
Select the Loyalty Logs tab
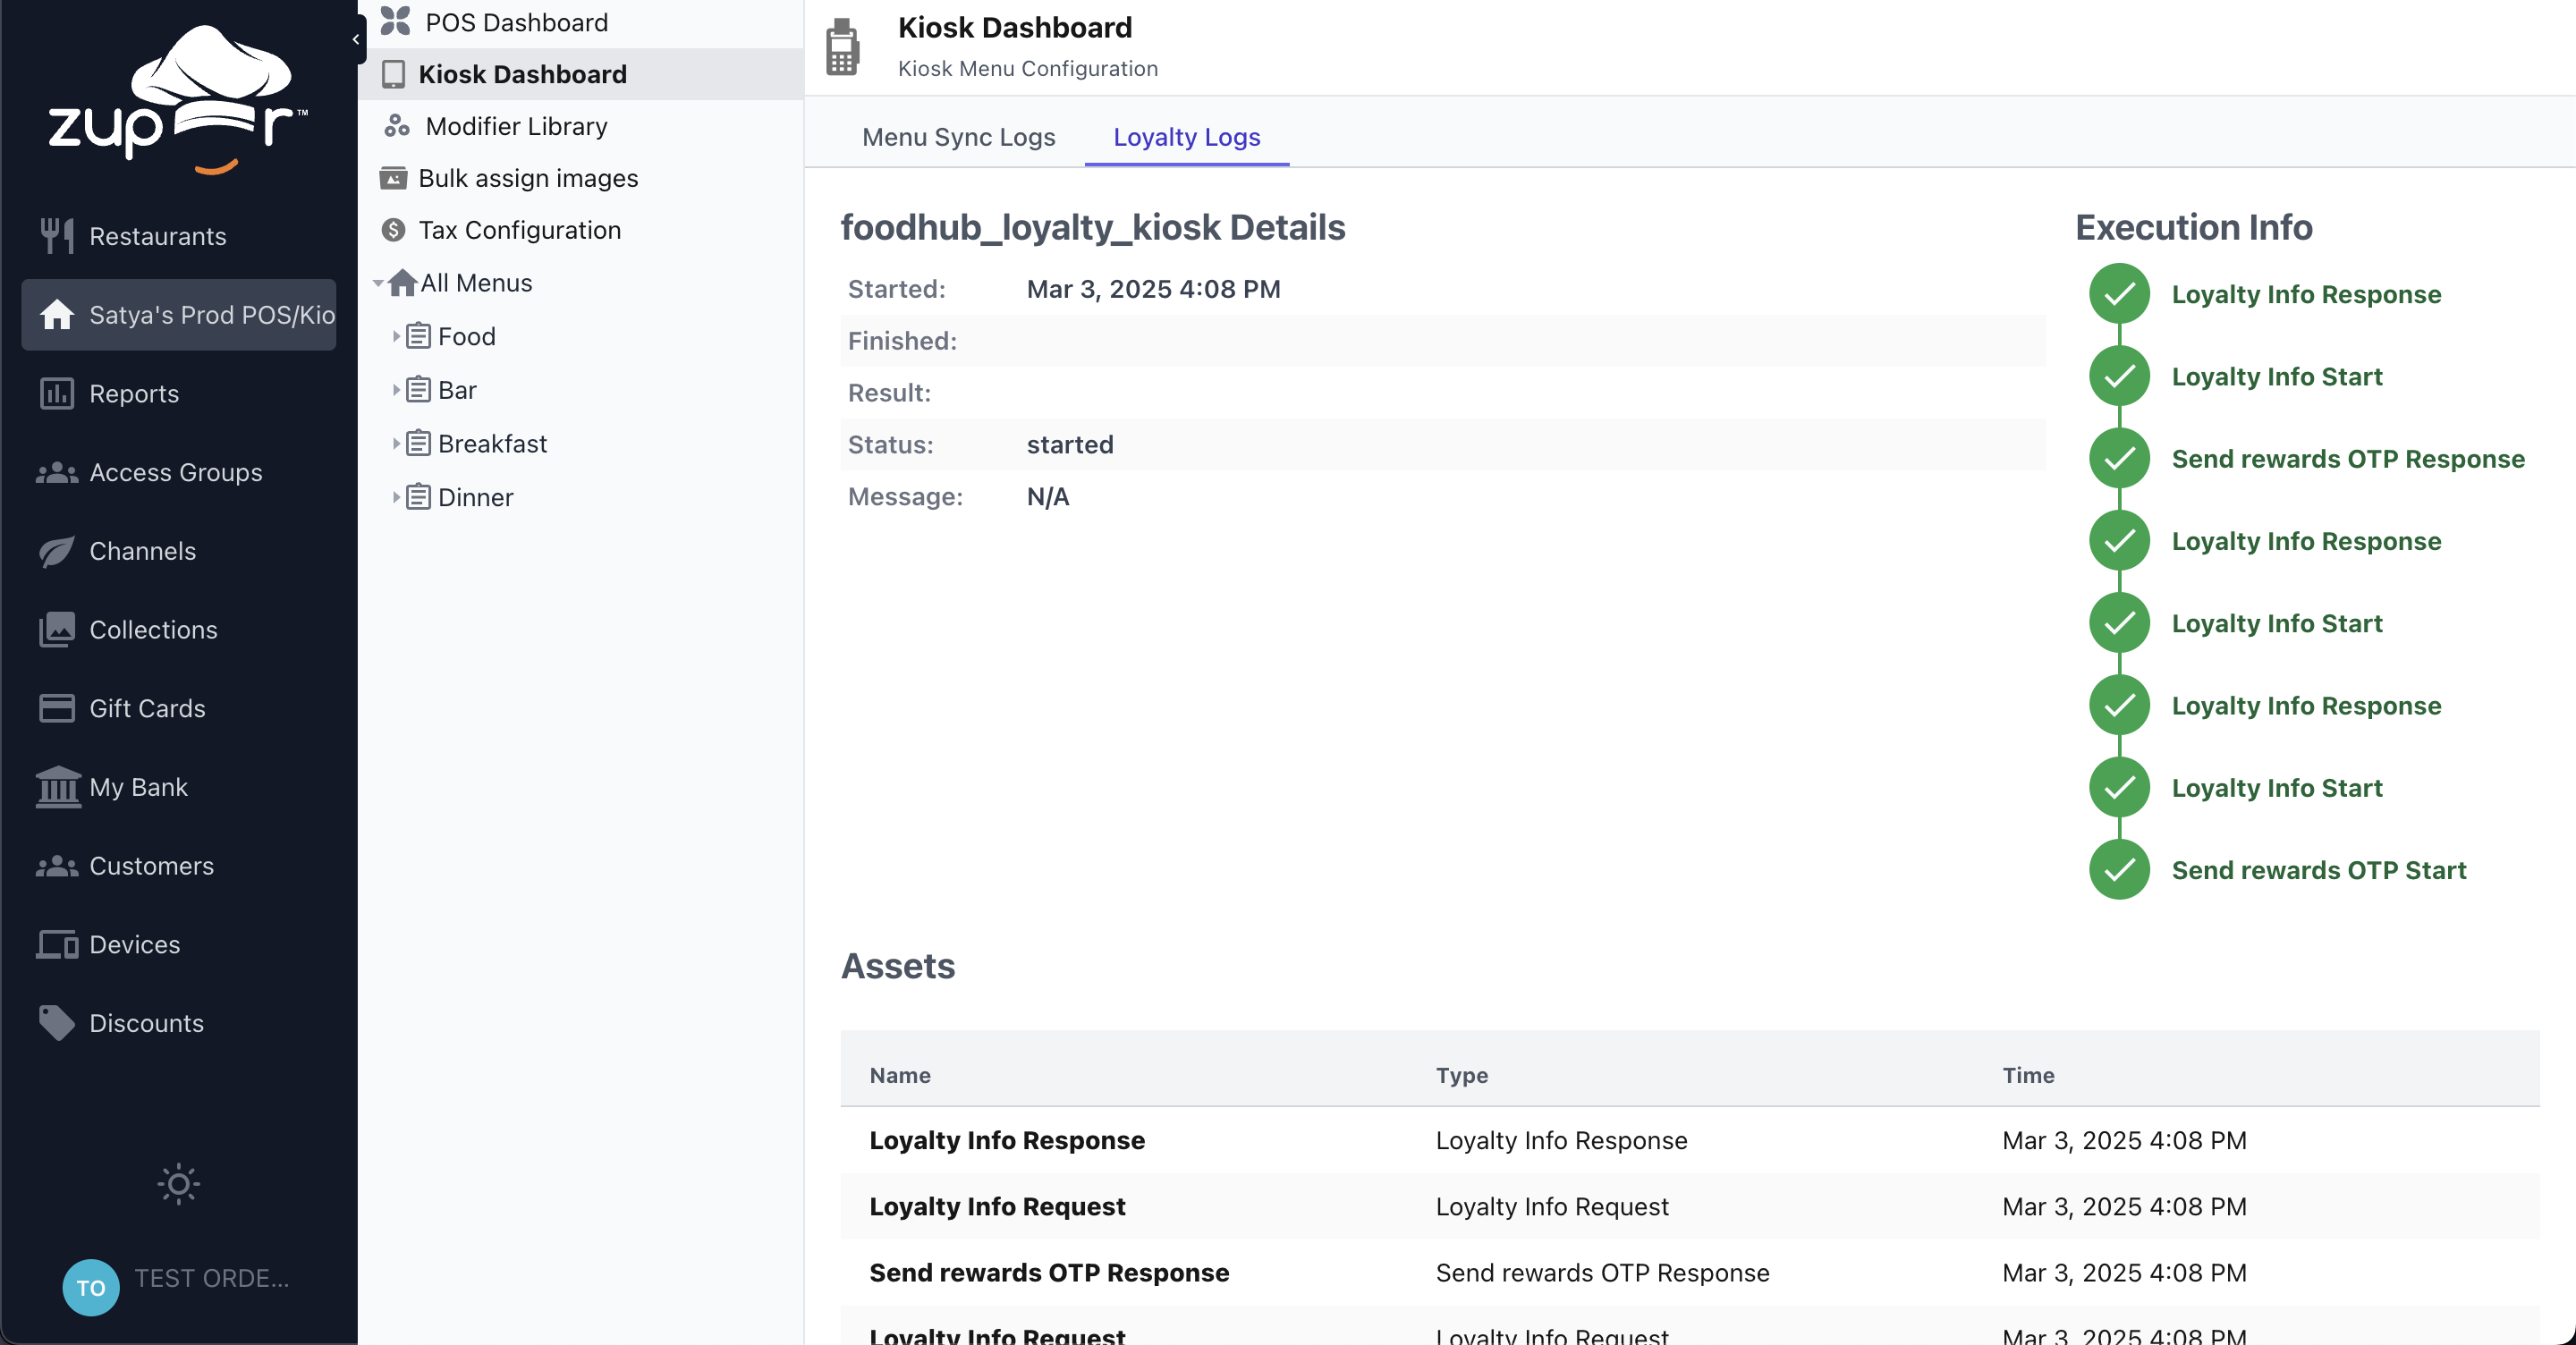click(x=1186, y=137)
